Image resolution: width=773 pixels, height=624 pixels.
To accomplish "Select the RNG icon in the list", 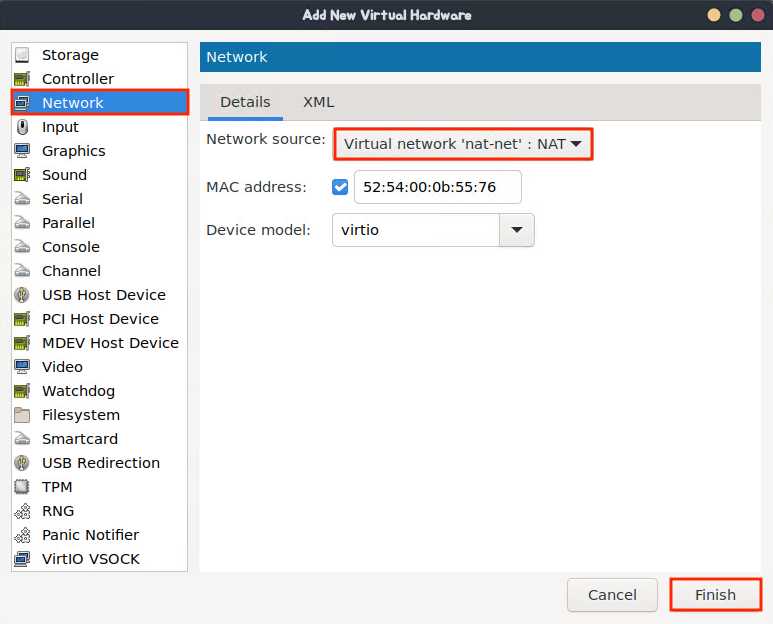I will [22, 511].
